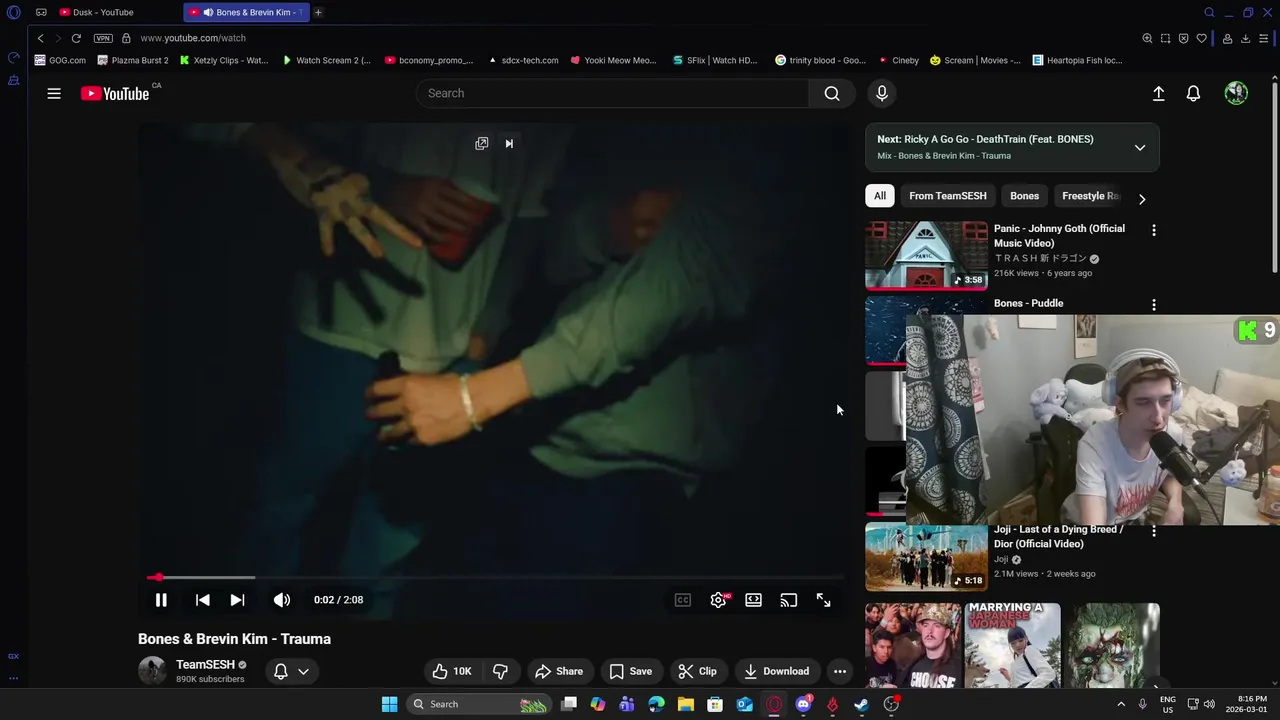Search with voice microphone button
The width and height of the screenshot is (1280, 720).
(x=882, y=93)
